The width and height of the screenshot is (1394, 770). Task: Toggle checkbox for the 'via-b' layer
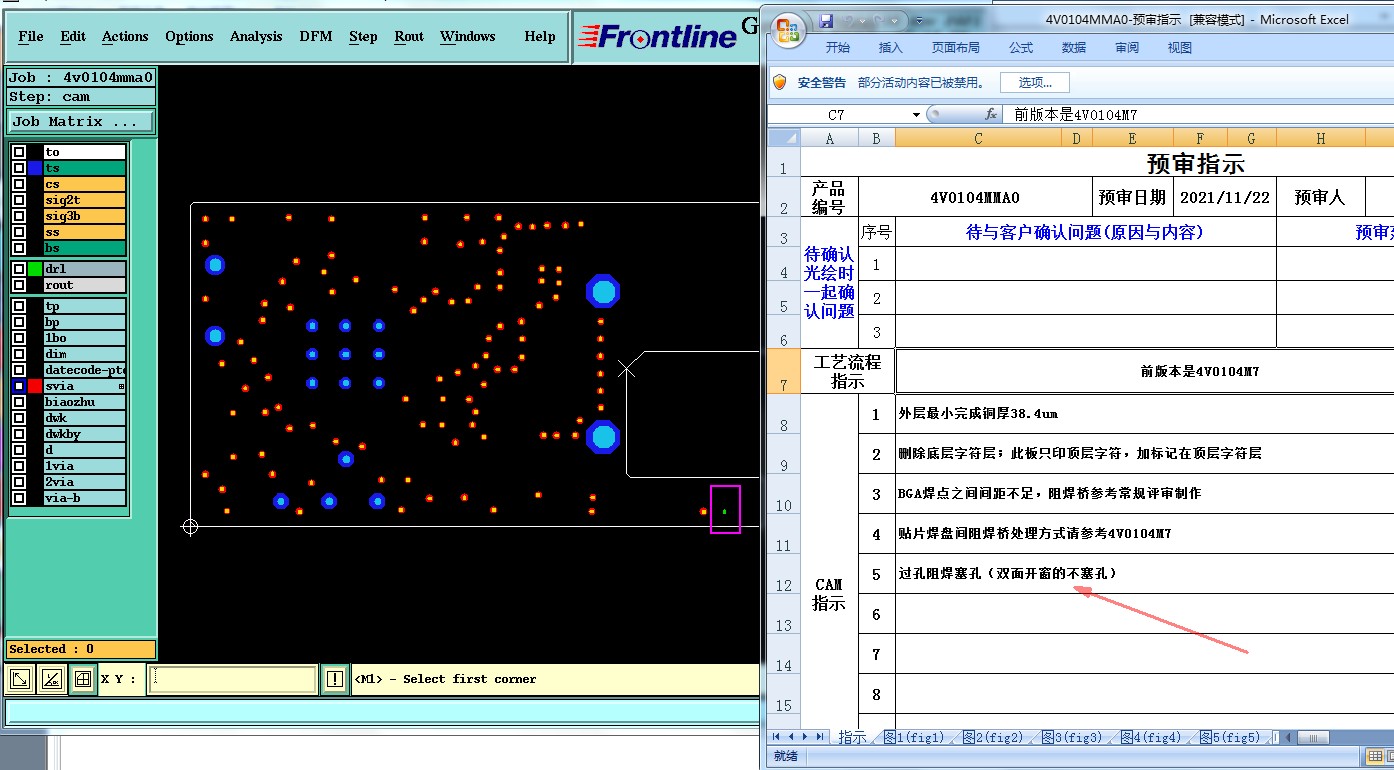[19, 498]
